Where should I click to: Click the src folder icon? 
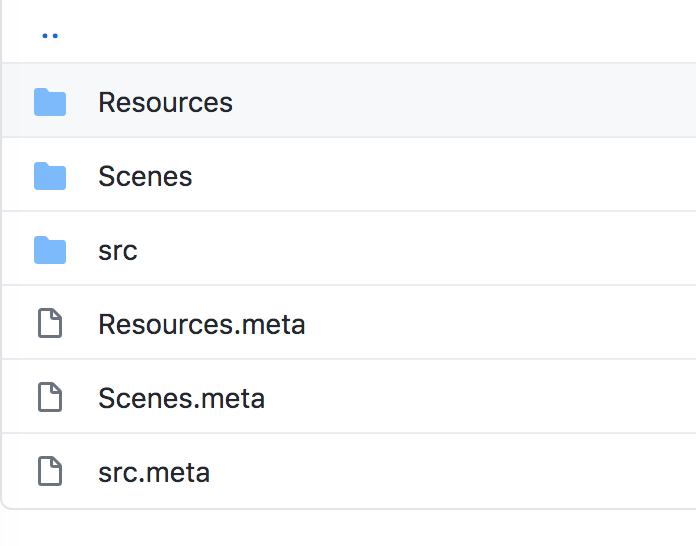point(50,250)
